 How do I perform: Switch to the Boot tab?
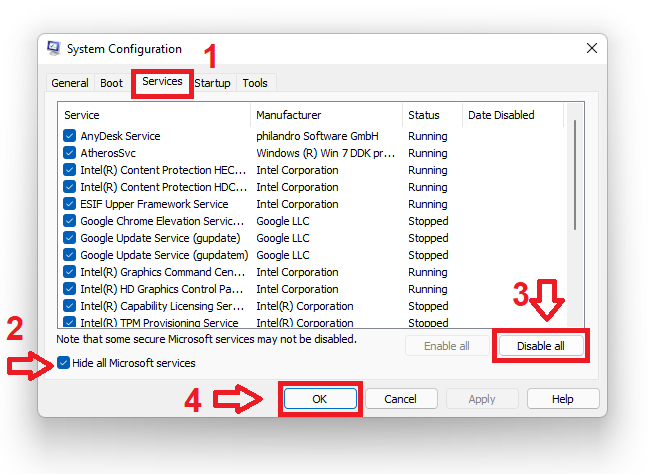pyautogui.click(x=112, y=83)
